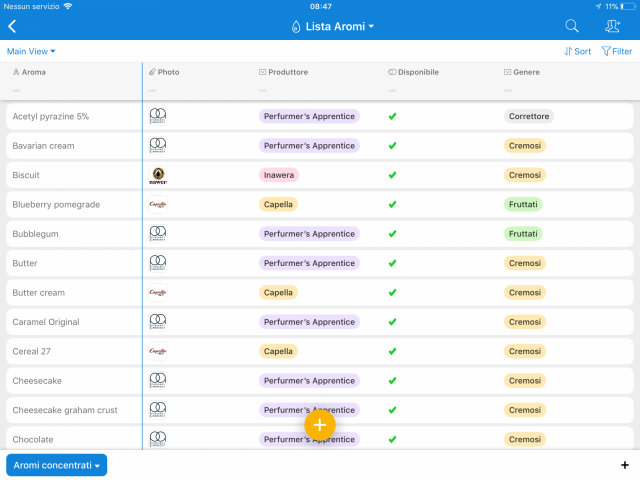Toggle Disponibile check for Acetyl pyrazine 5%

point(392,116)
